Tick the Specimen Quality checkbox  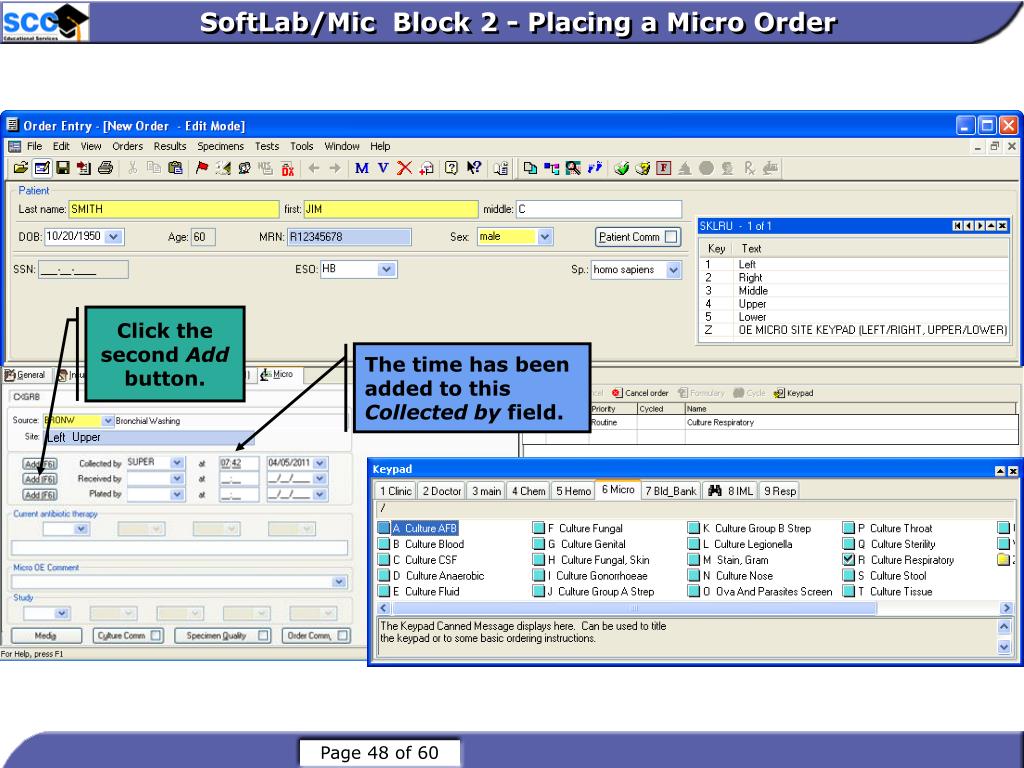tap(263, 635)
